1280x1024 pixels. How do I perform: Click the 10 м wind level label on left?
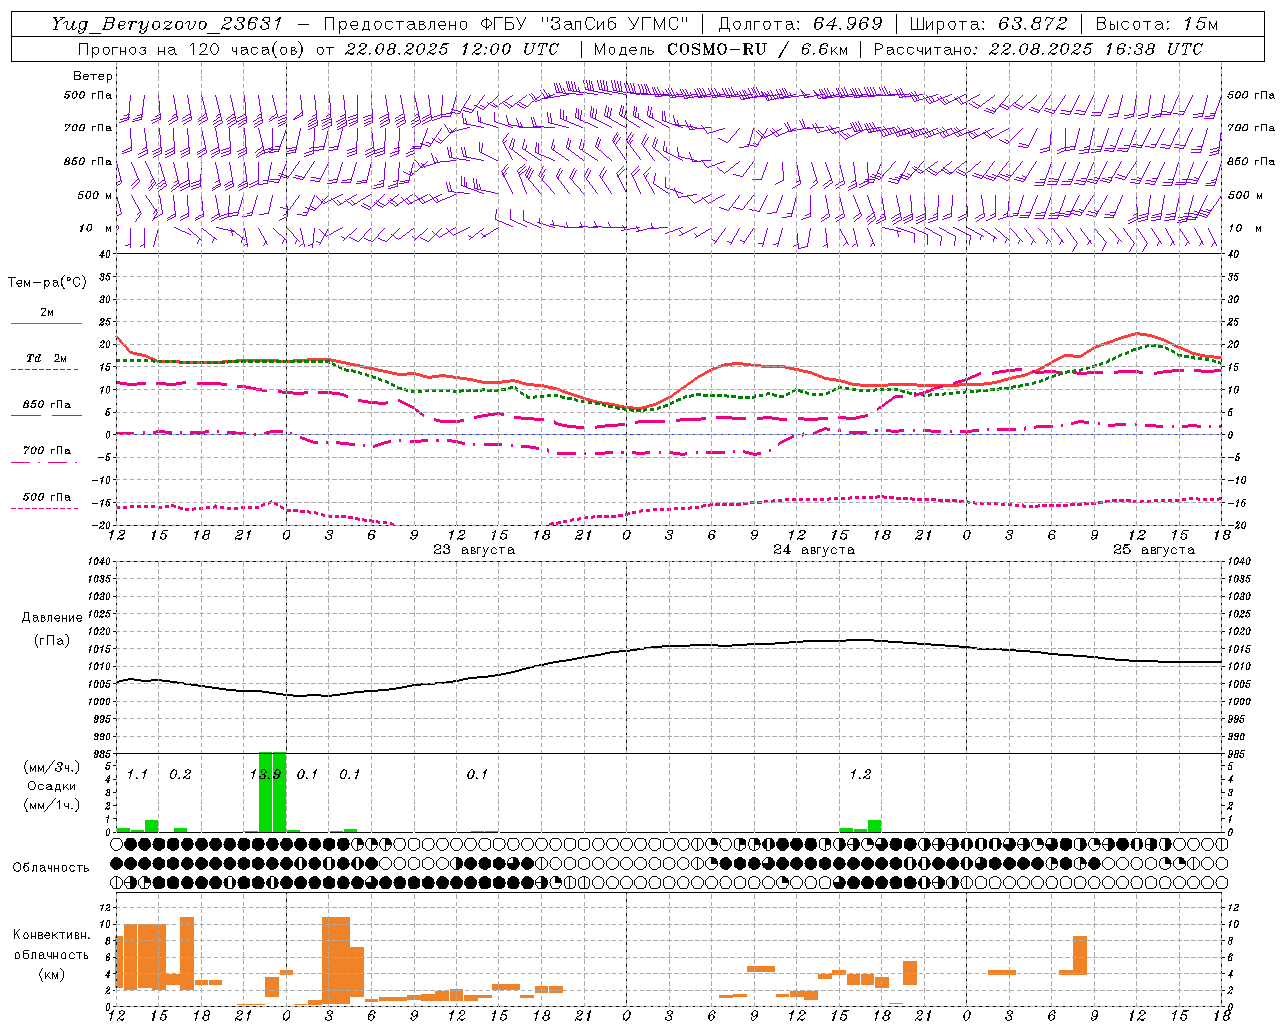(96, 229)
